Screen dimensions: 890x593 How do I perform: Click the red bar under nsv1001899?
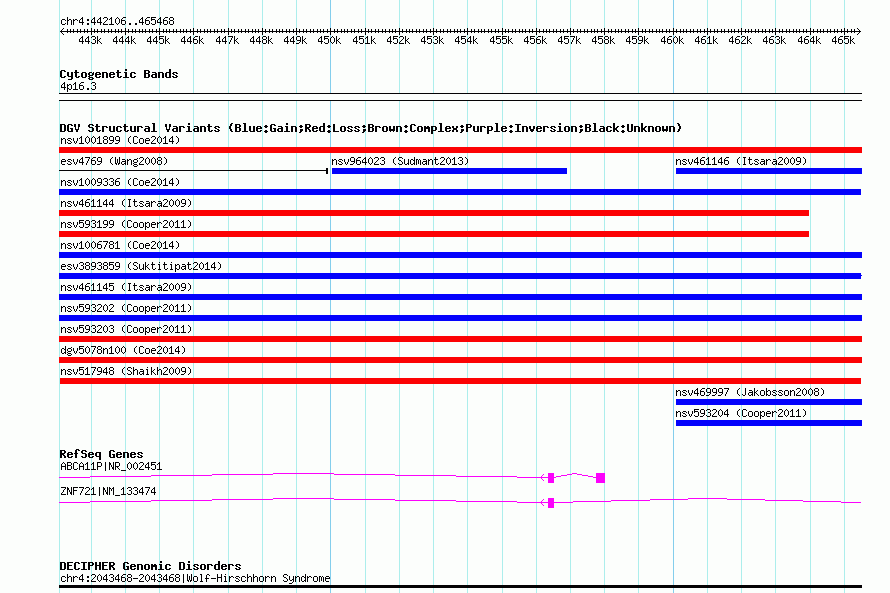pyautogui.click(x=460, y=150)
